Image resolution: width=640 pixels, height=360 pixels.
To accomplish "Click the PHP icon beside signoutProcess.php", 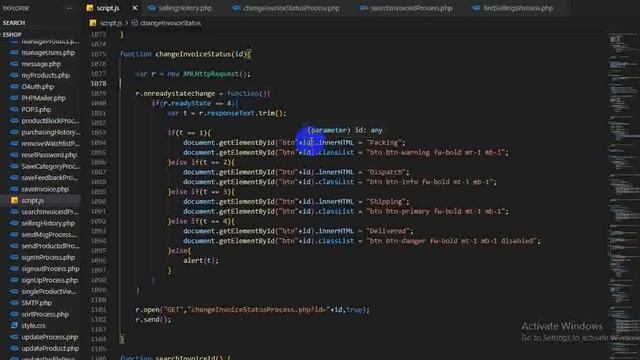I will tap(14, 269).
